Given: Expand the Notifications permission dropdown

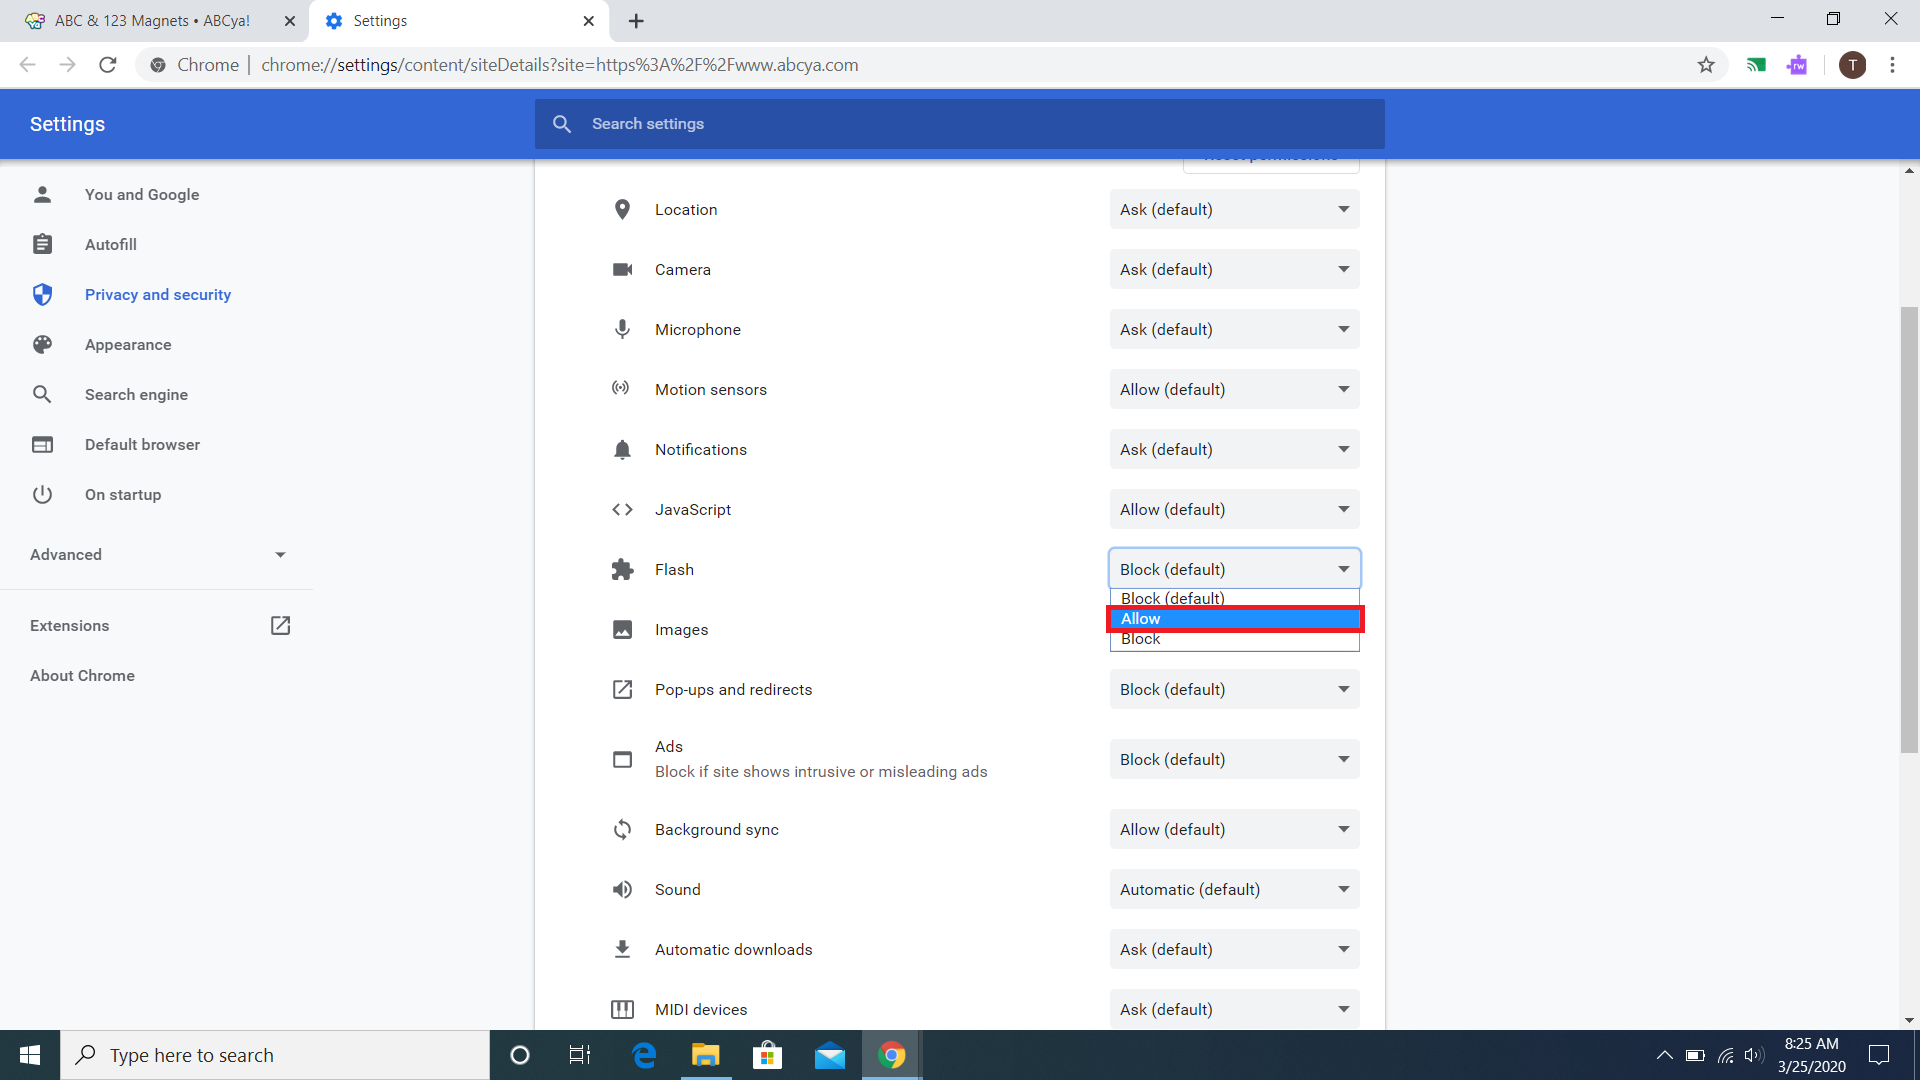Looking at the screenshot, I should (1234, 449).
